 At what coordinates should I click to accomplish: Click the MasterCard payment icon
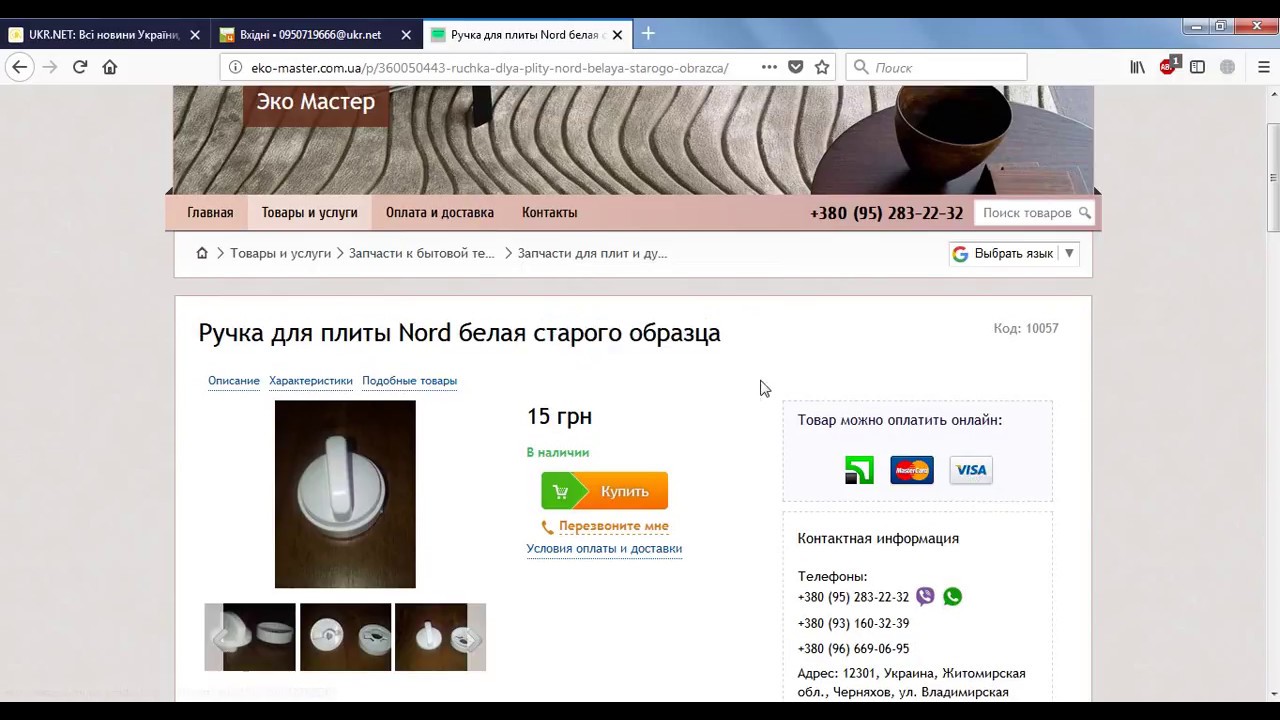point(912,470)
